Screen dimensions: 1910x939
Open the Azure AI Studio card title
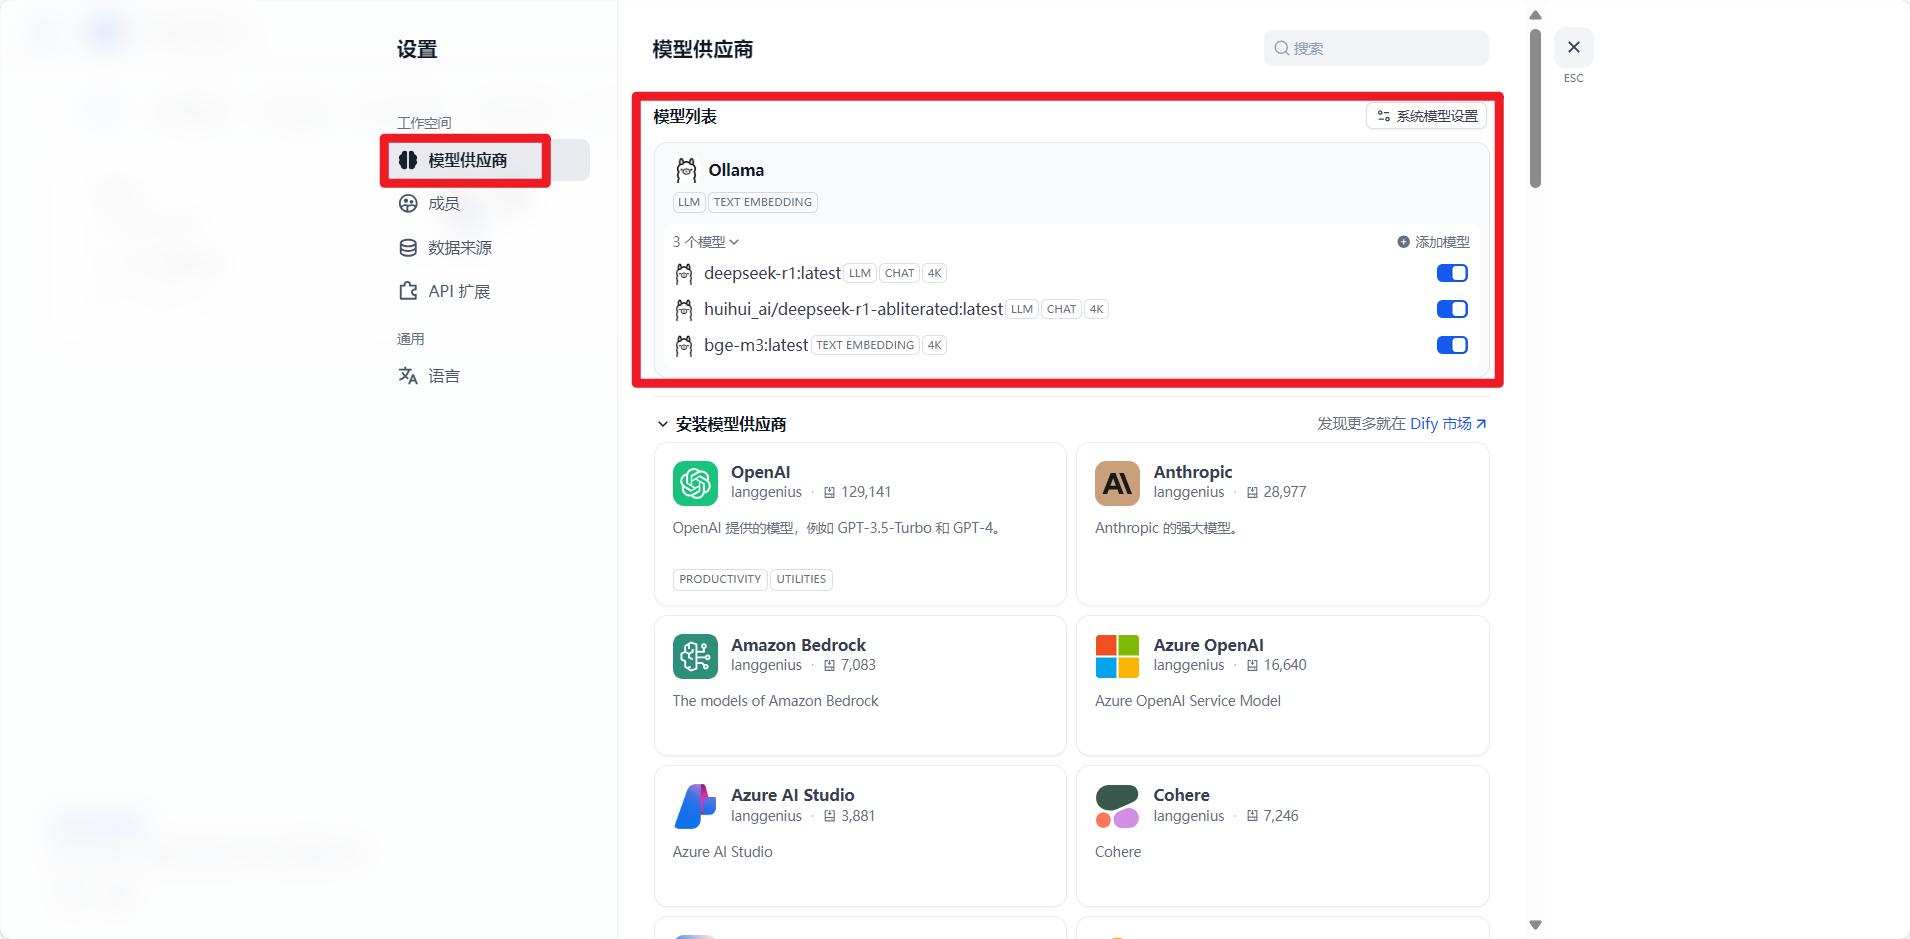tap(793, 795)
